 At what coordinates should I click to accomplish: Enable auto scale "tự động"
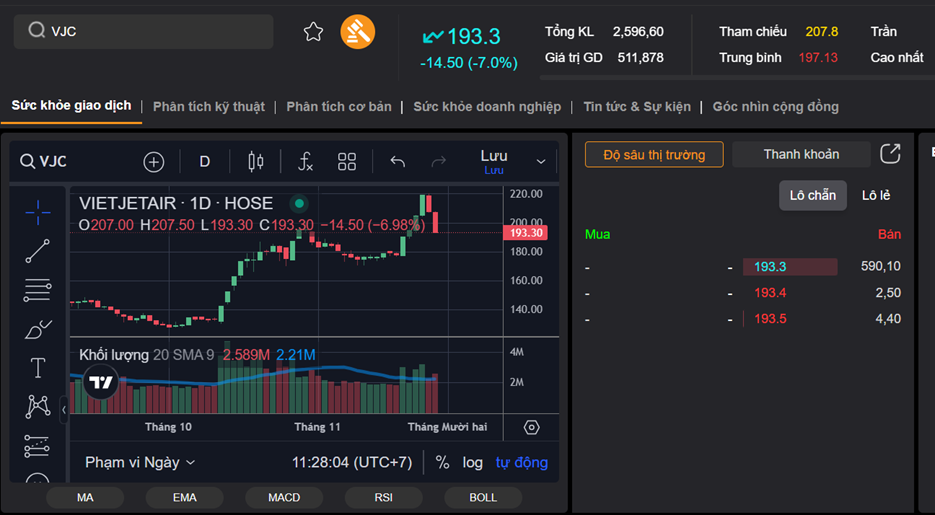pos(521,462)
